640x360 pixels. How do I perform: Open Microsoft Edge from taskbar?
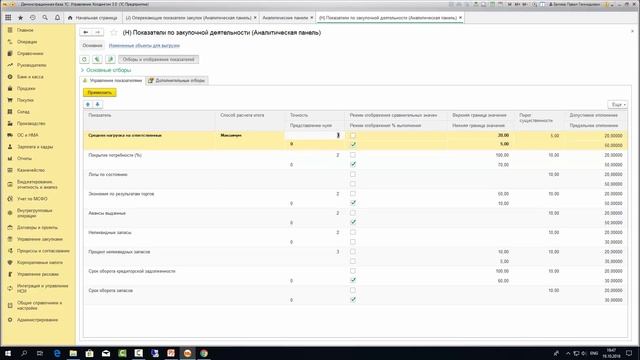click(57, 353)
